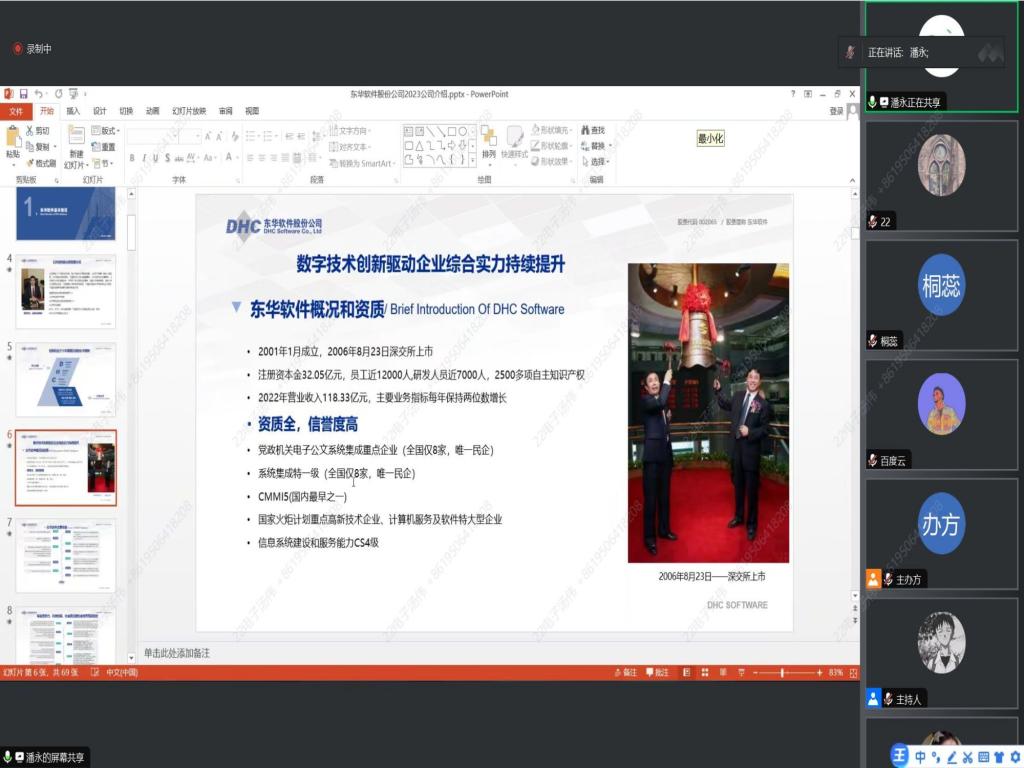The width and height of the screenshot is (1024, 768).
Task: Toggle Align Right paragraph setting
Action: [274, 158]
